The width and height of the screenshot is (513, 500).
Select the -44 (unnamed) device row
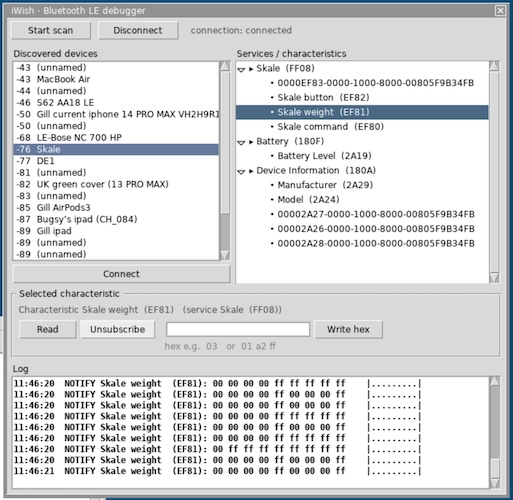pyautogui.click(x=116, y=91)
